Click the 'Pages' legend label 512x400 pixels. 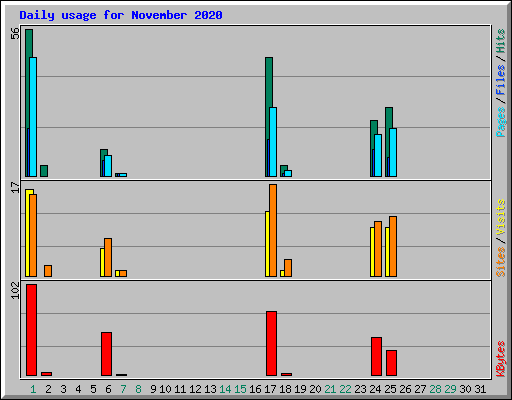click(501, 122)
